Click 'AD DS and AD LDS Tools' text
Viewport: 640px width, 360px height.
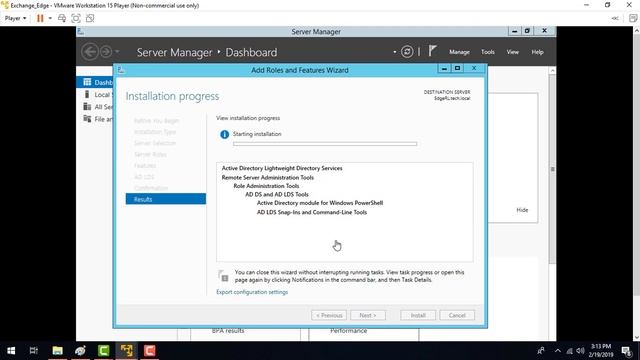277,194
